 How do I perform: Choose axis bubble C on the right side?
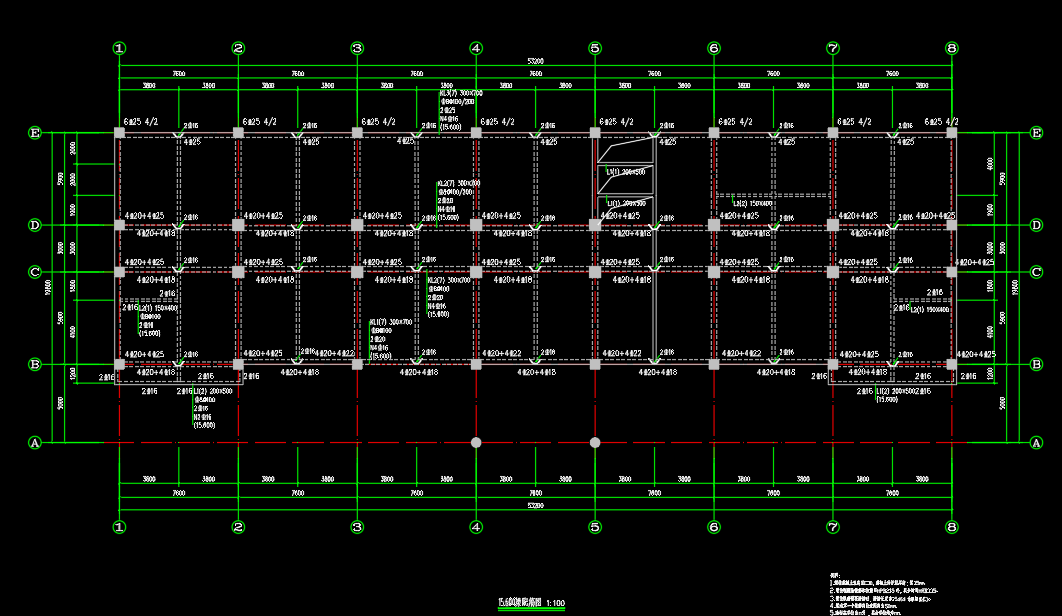pyautogui.click(x=1036, y=272)
